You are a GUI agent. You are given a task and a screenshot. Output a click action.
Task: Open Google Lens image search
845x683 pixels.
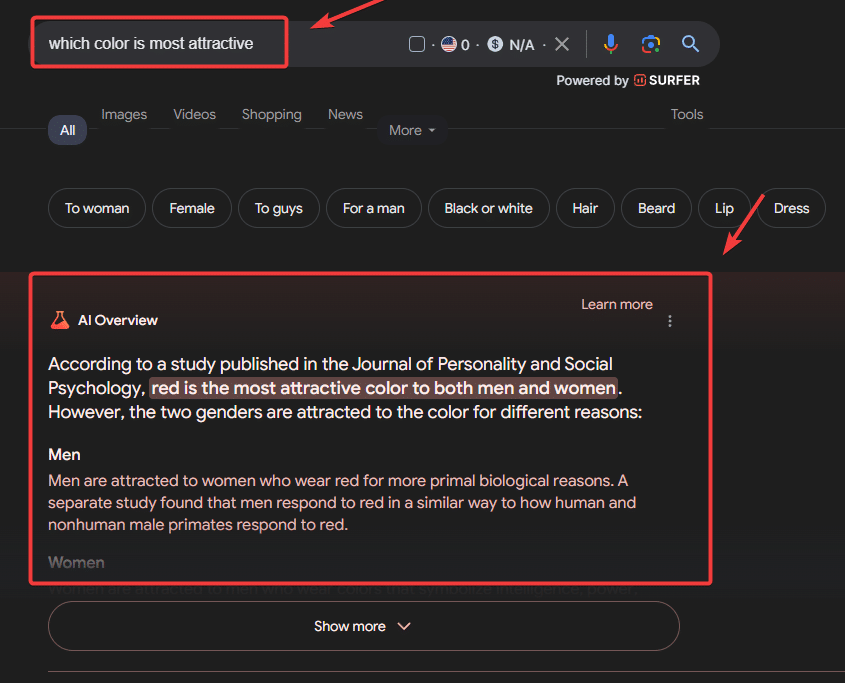[x=651, y=44]
